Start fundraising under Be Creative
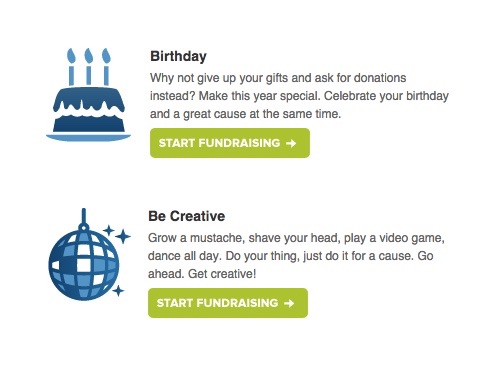This screenshot has width=497, height=382. (x=228, y=303)
